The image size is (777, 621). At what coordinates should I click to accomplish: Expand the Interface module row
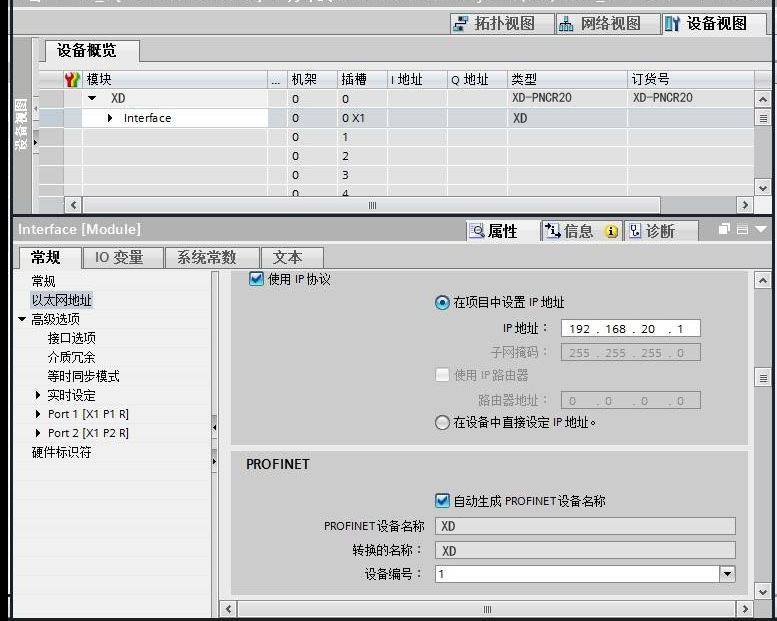pos(110,118)
